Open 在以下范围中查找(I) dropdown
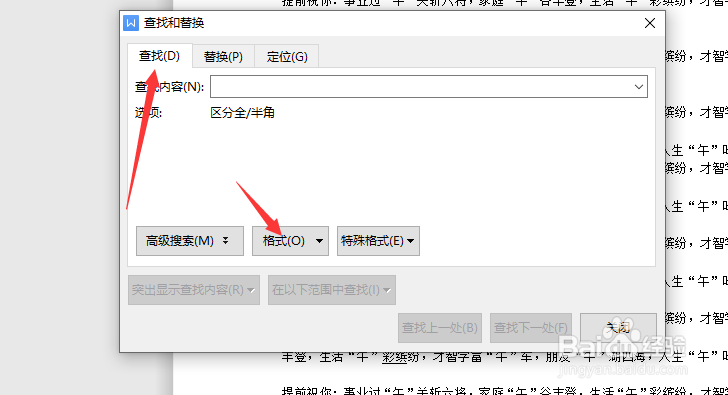 332,290
